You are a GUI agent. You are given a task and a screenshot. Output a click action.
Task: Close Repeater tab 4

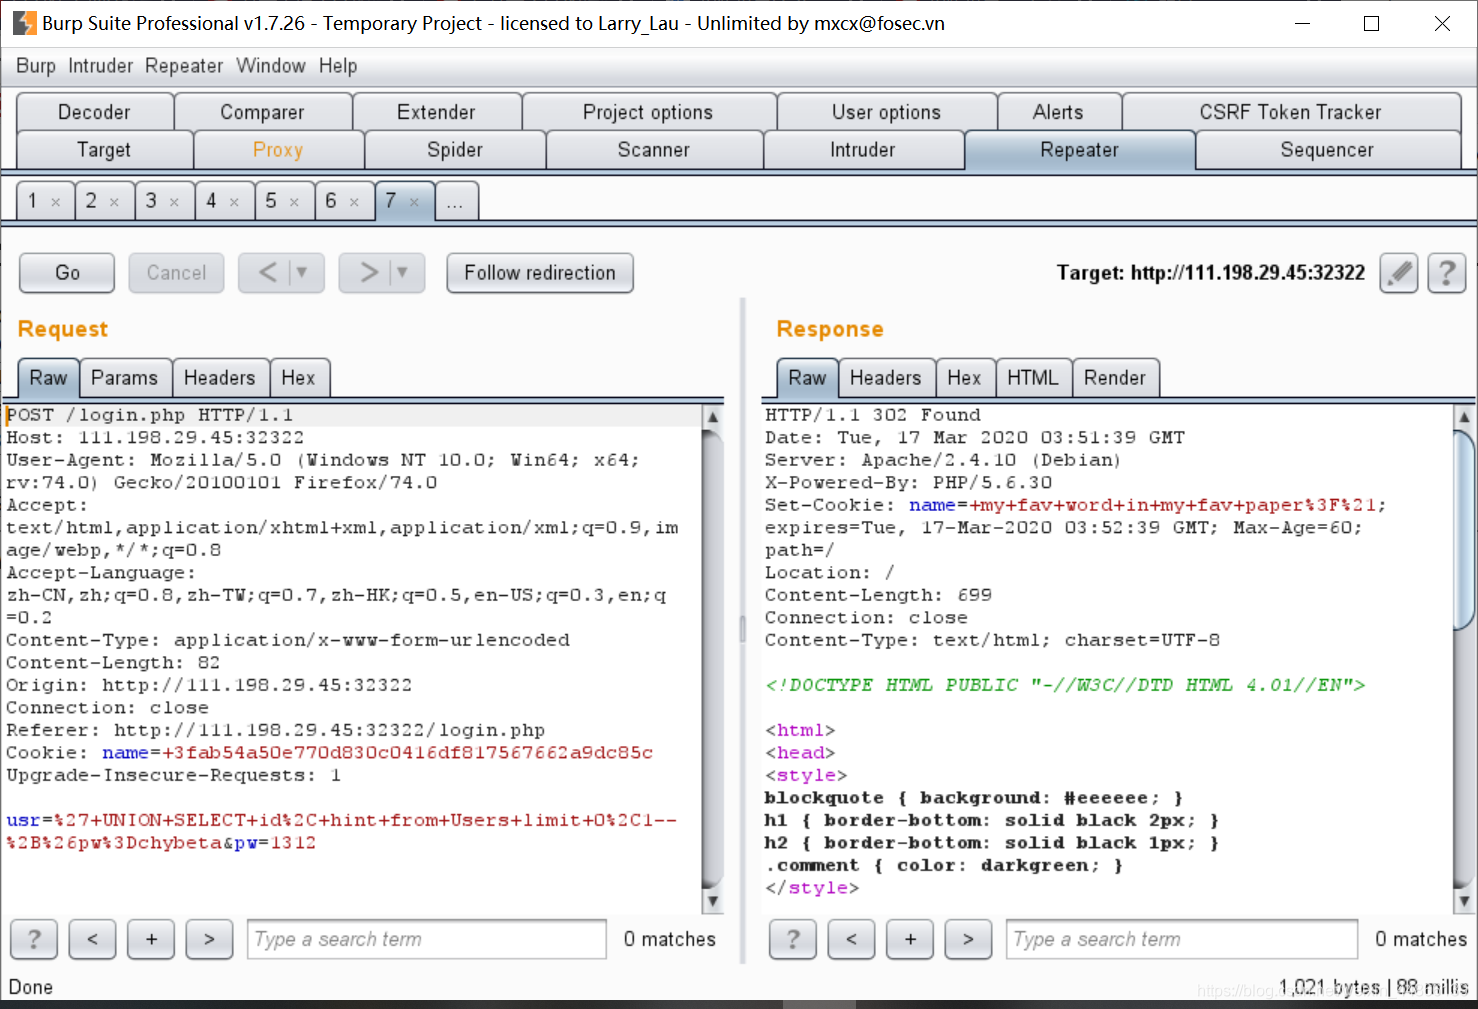234,202
